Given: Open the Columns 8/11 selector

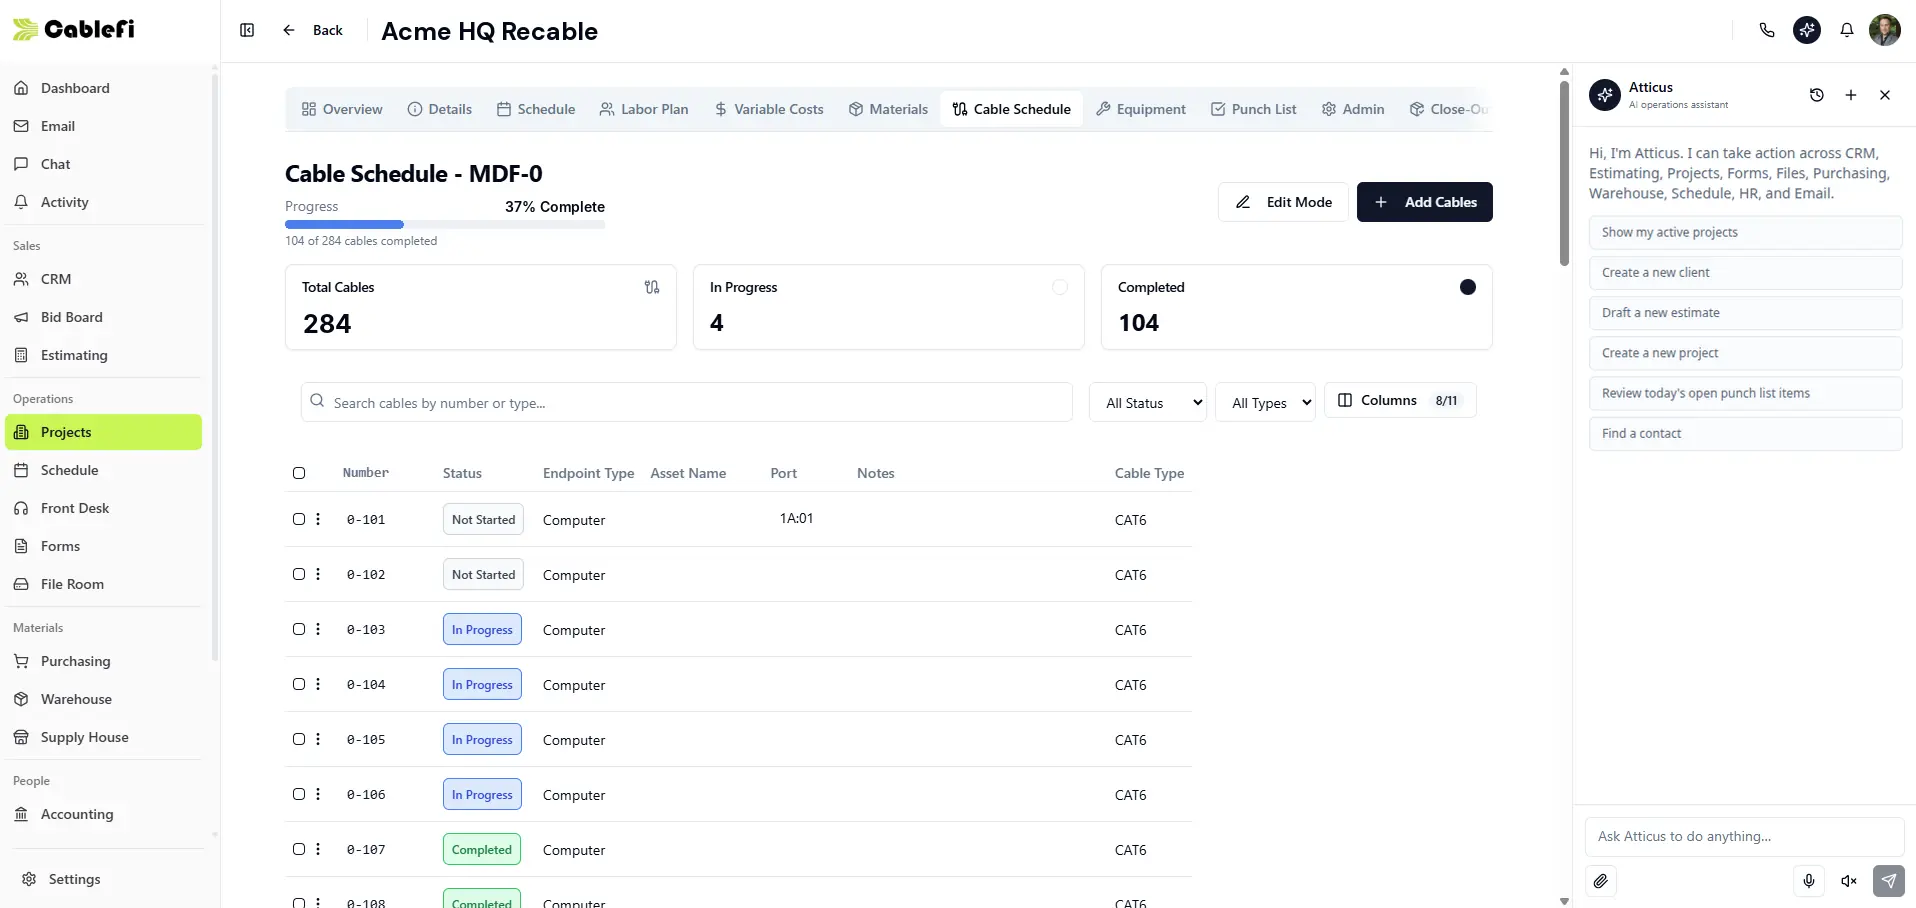Looking at the screenshot, I should [1400, 400].
